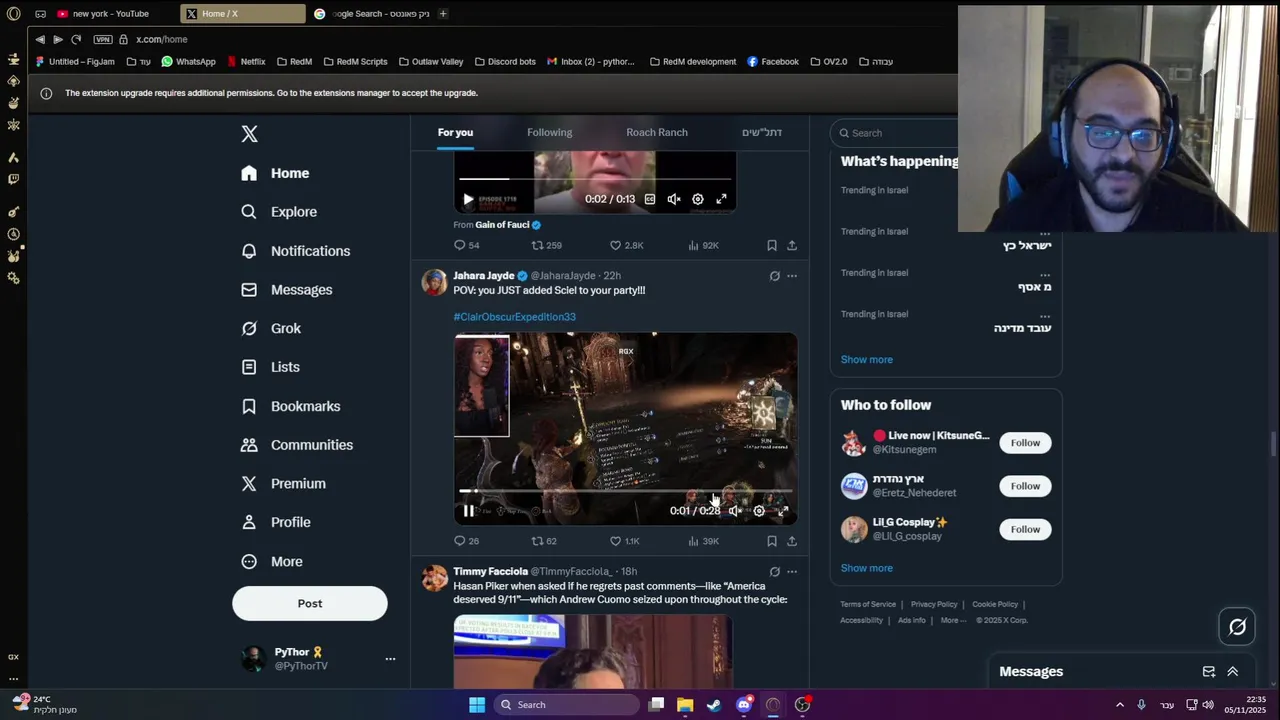Like the post with 2.8K likes
Viewport: 1280px width, 720px height.
(627, 245)
